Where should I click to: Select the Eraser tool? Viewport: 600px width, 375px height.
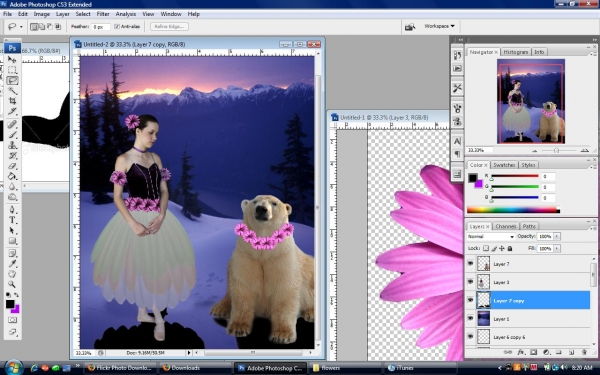pyautogui.click(x=12, y=166)
